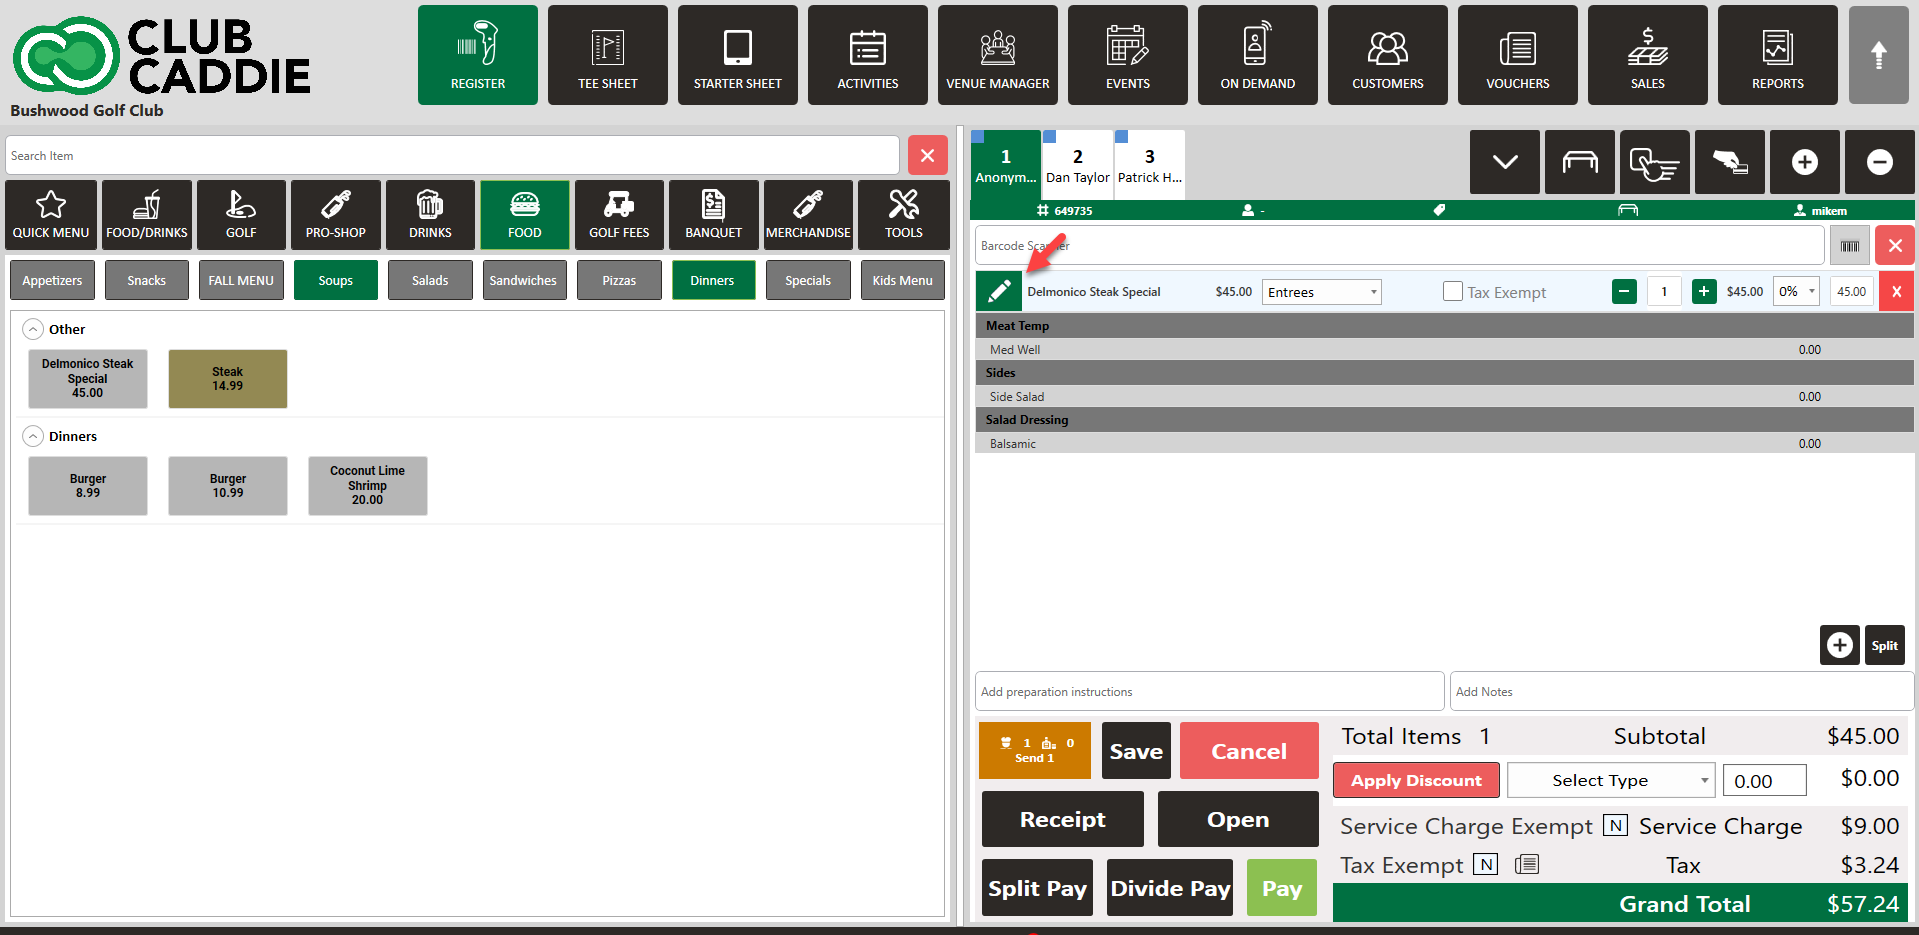
Task: Click the Search Item field
Action: pyautogui.click(x=452, y=156)
